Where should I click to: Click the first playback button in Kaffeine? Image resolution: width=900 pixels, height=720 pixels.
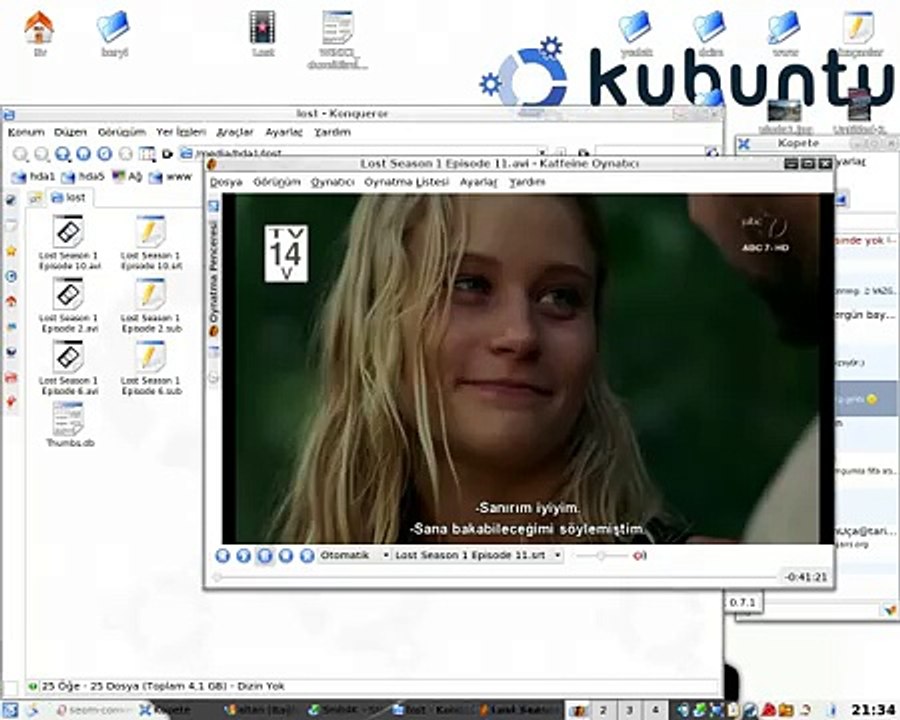223,555
